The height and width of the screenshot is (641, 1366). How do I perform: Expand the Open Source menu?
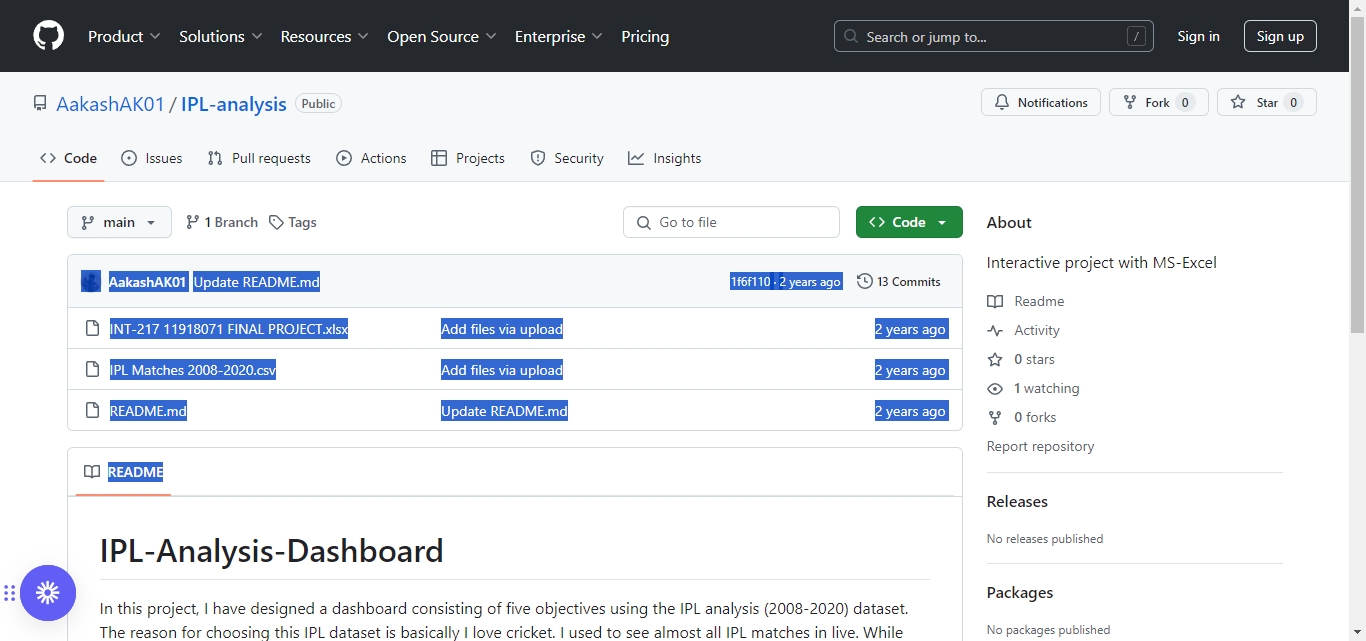click(x=441, y=36)
